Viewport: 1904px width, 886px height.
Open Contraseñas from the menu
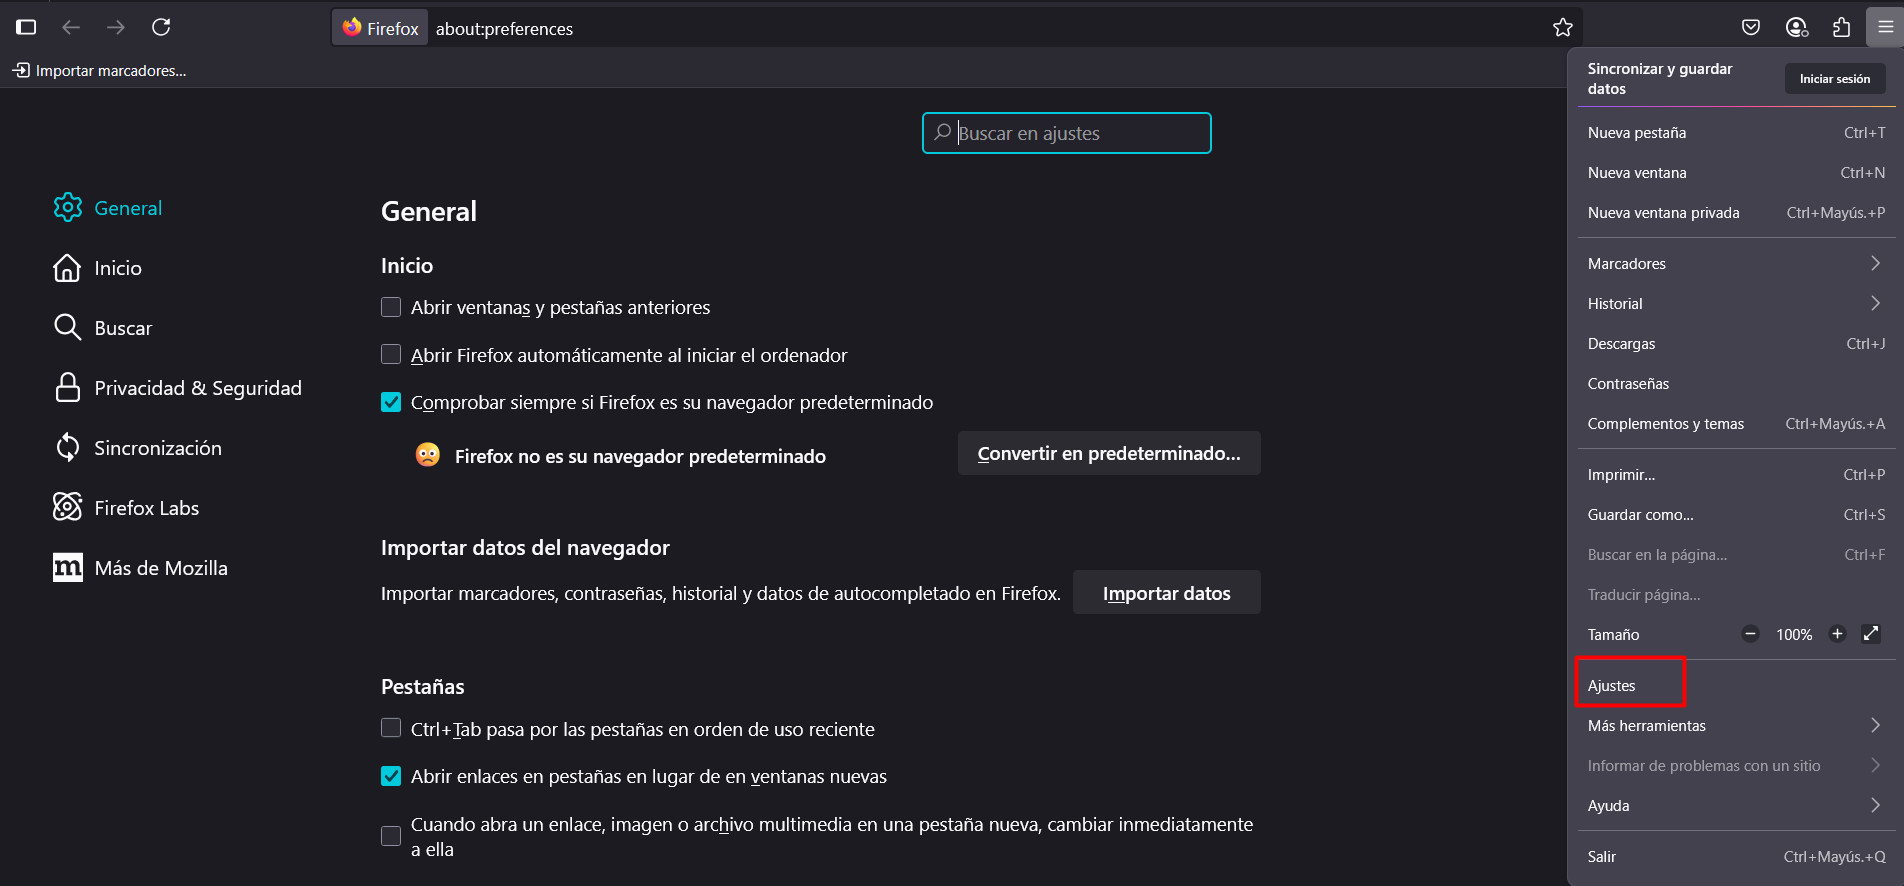pyautogui.click(x=1736, y=383)
